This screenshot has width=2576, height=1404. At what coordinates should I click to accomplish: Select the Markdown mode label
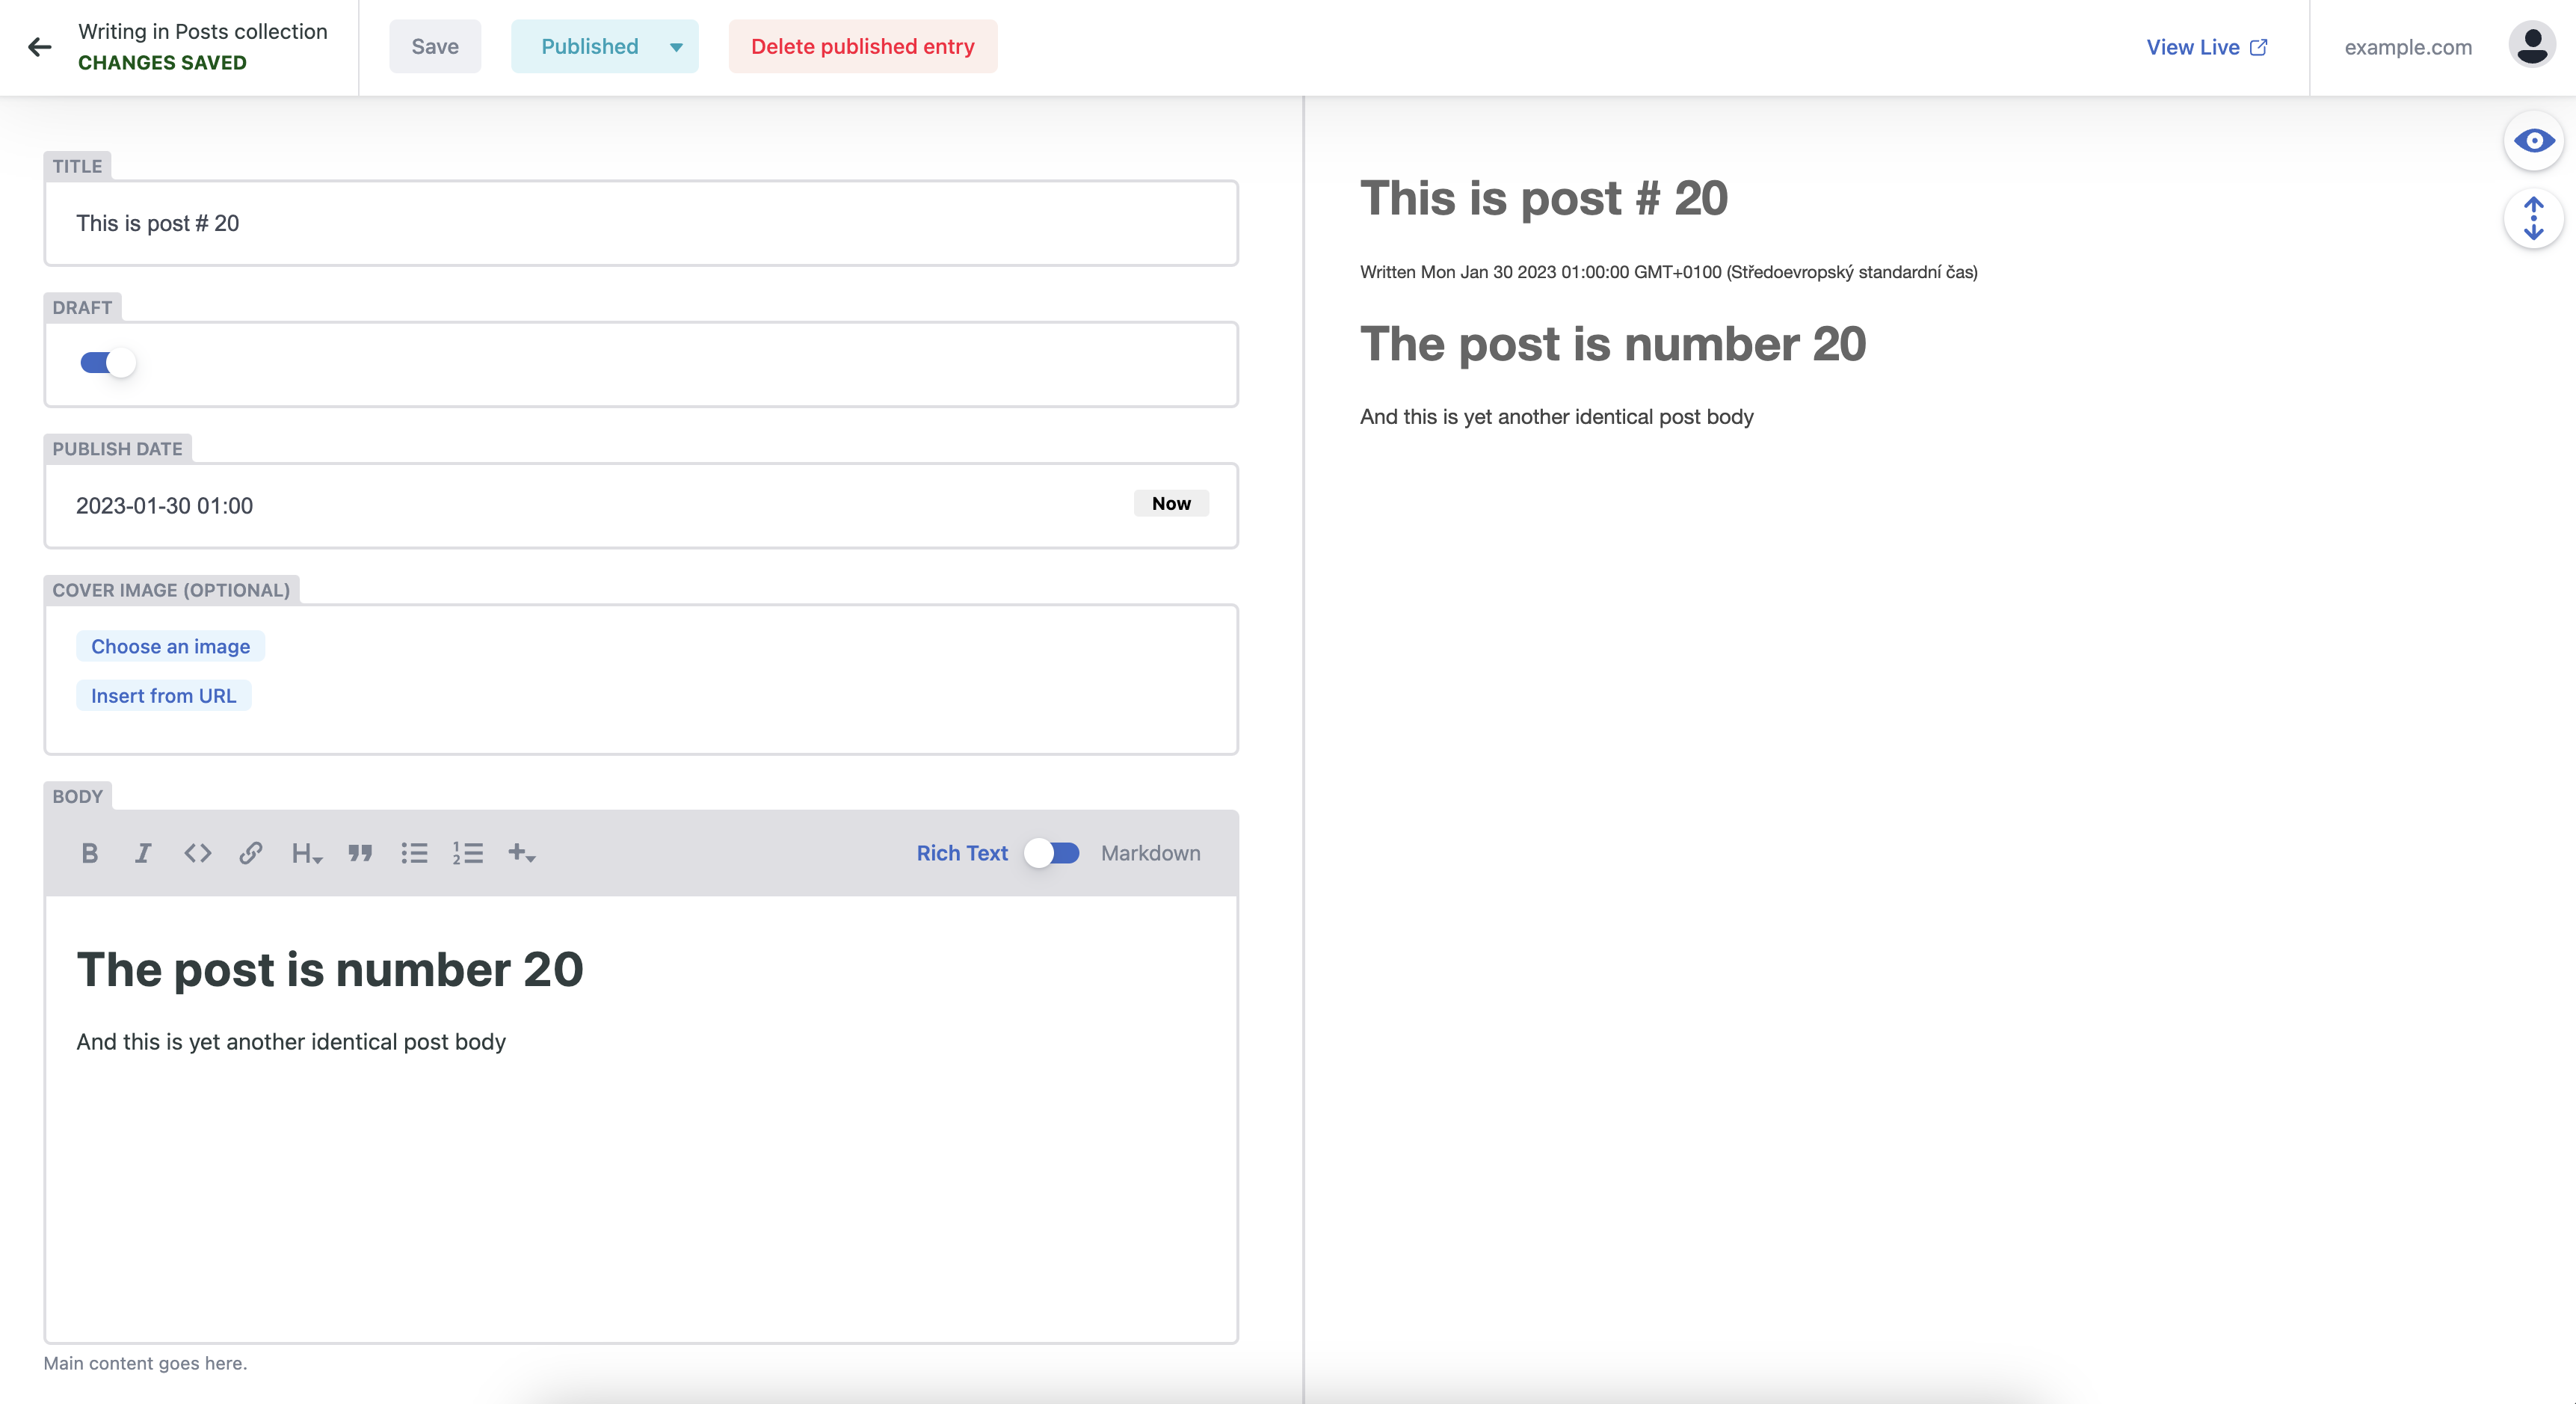tap(1150, 853)
